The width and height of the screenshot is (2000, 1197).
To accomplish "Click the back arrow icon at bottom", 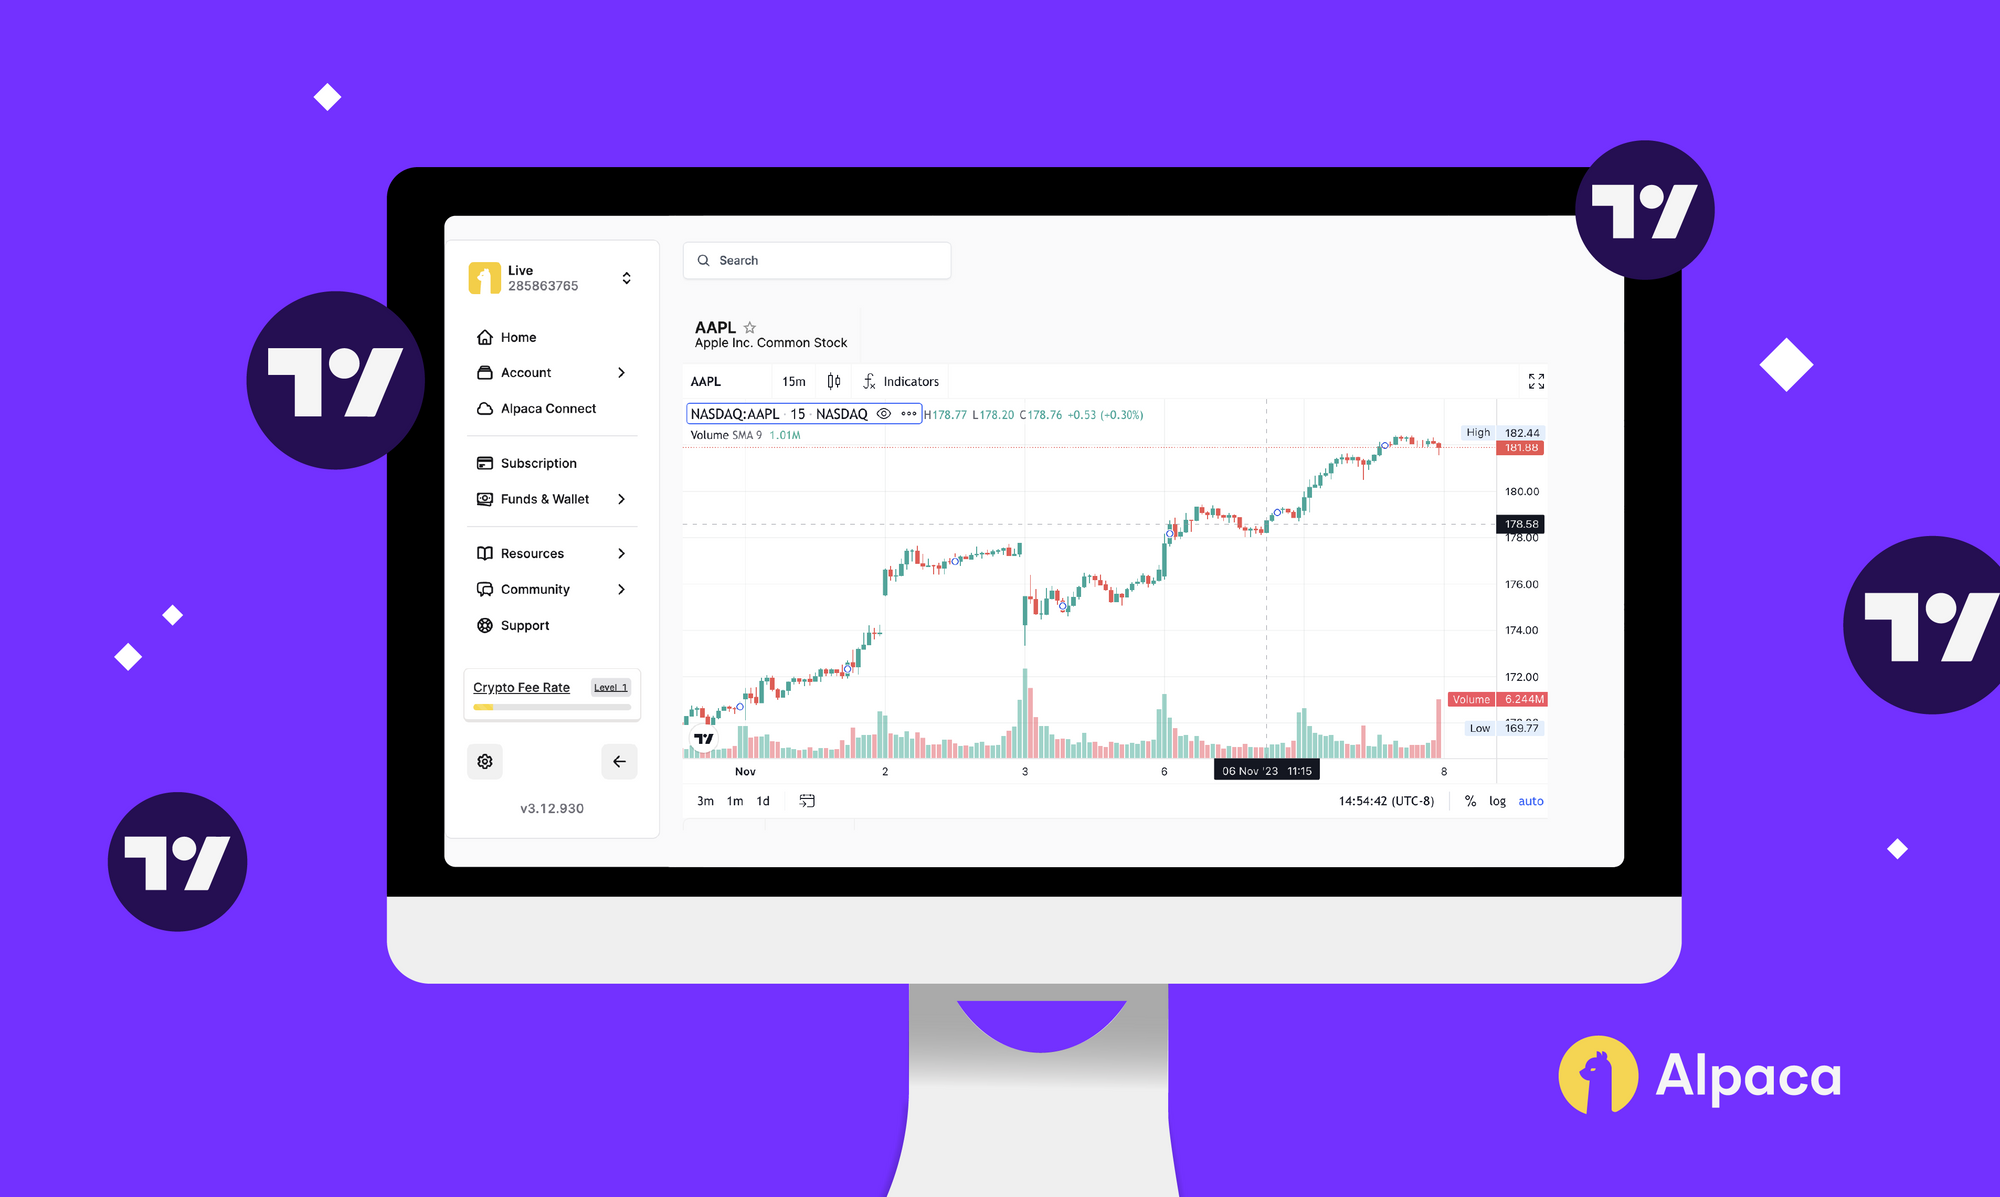I will [x=618, y=761].
